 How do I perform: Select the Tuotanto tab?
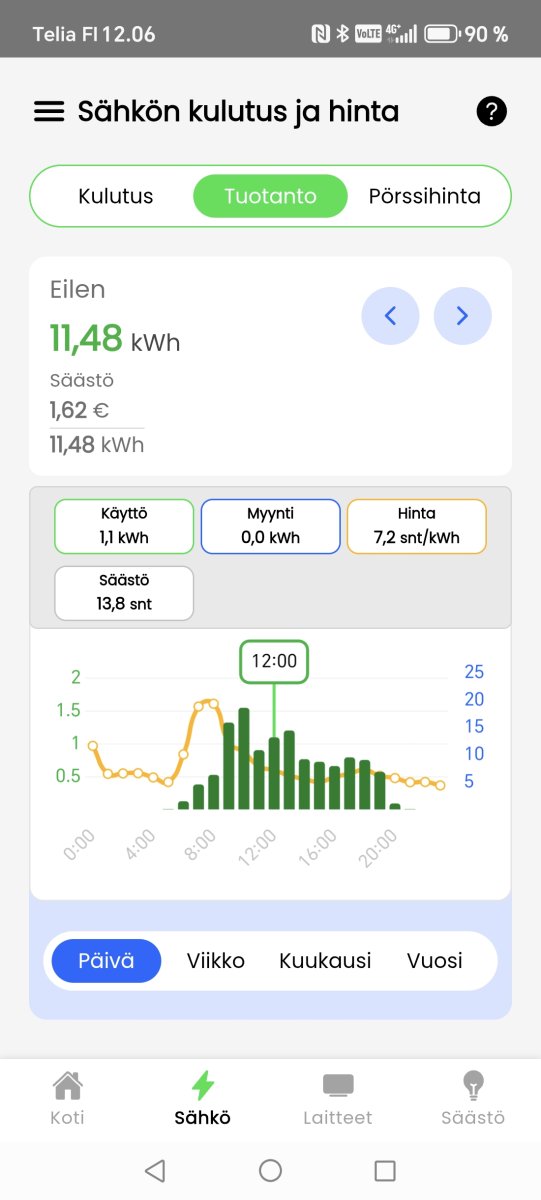tap(270, 196)
